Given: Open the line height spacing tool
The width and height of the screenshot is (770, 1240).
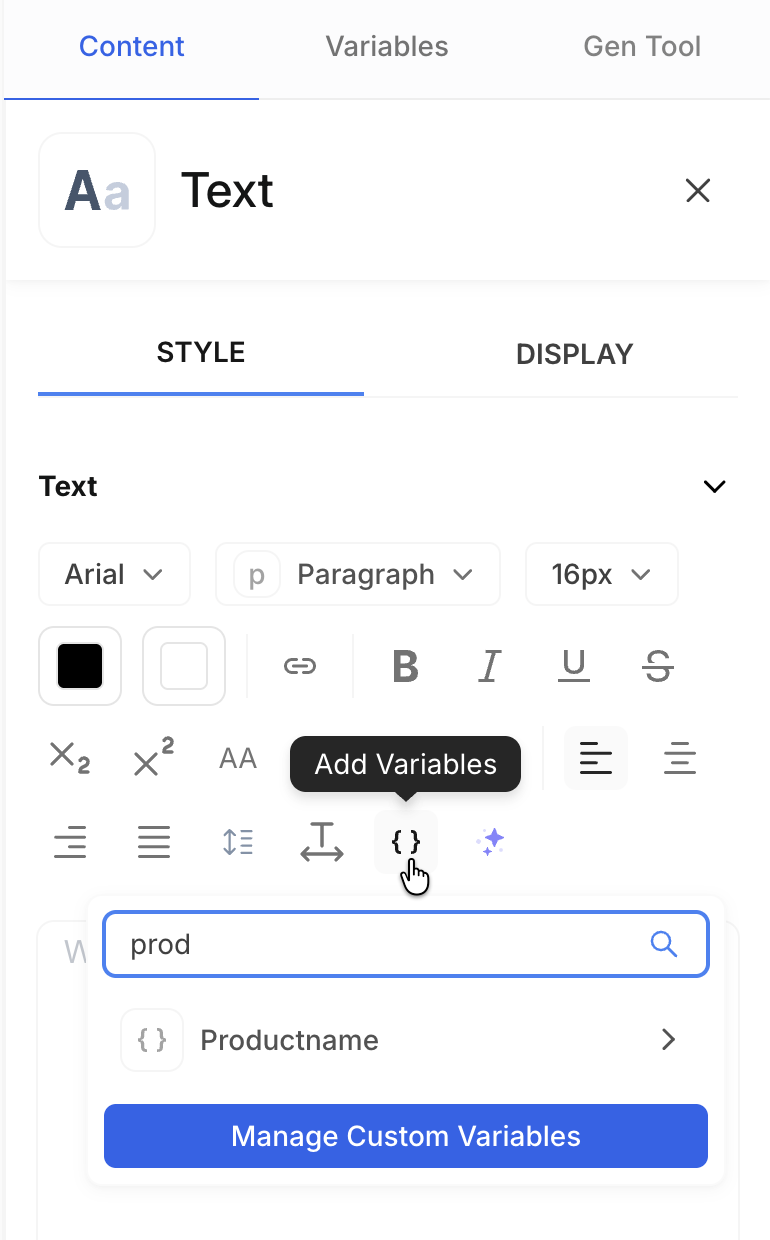Looking at the screenshot, I should tap(238, 842).
